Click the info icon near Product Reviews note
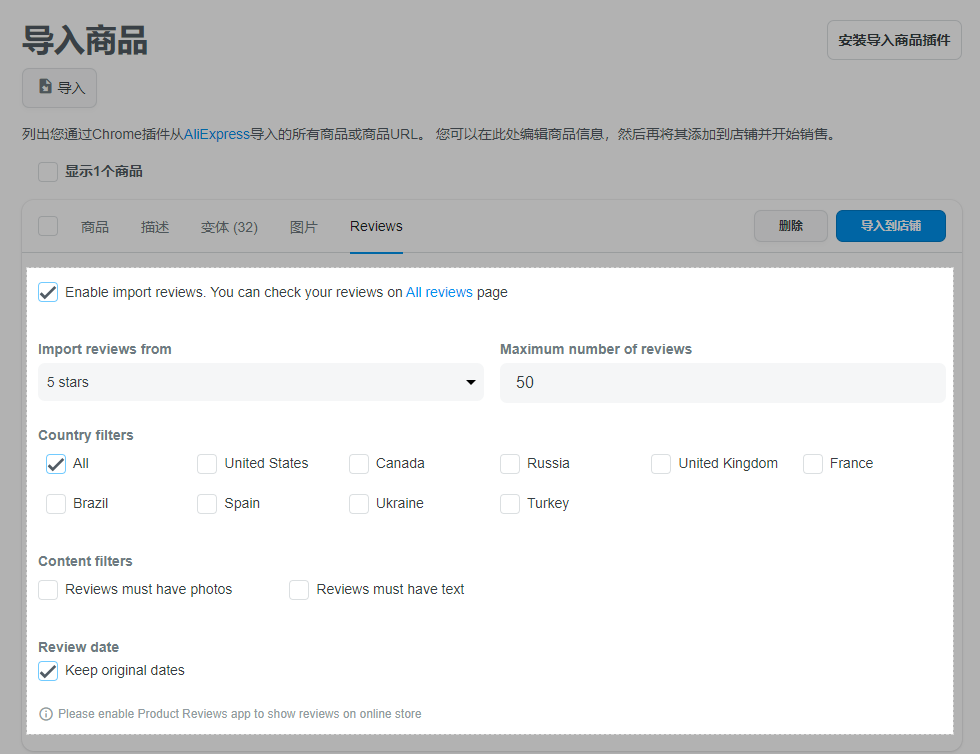The image size is (980, 754). click(46, 714)
